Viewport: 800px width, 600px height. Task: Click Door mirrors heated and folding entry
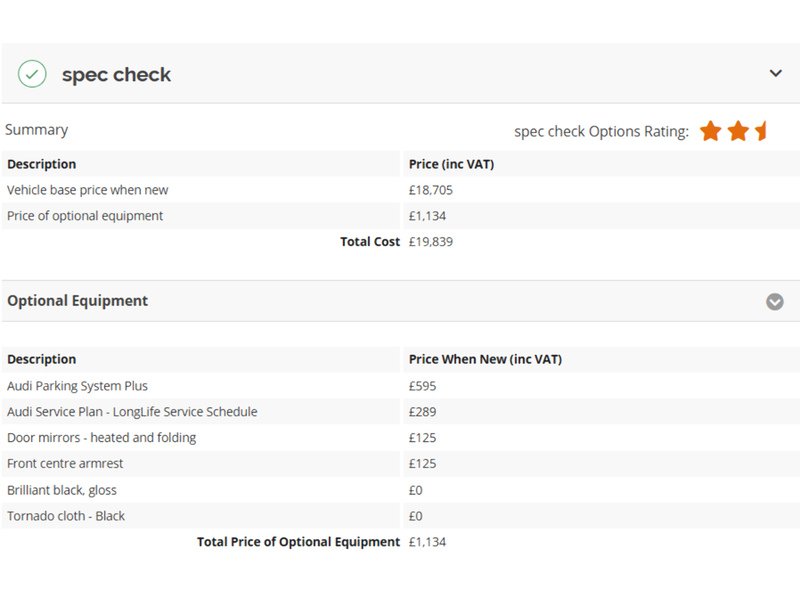(101, 438)
